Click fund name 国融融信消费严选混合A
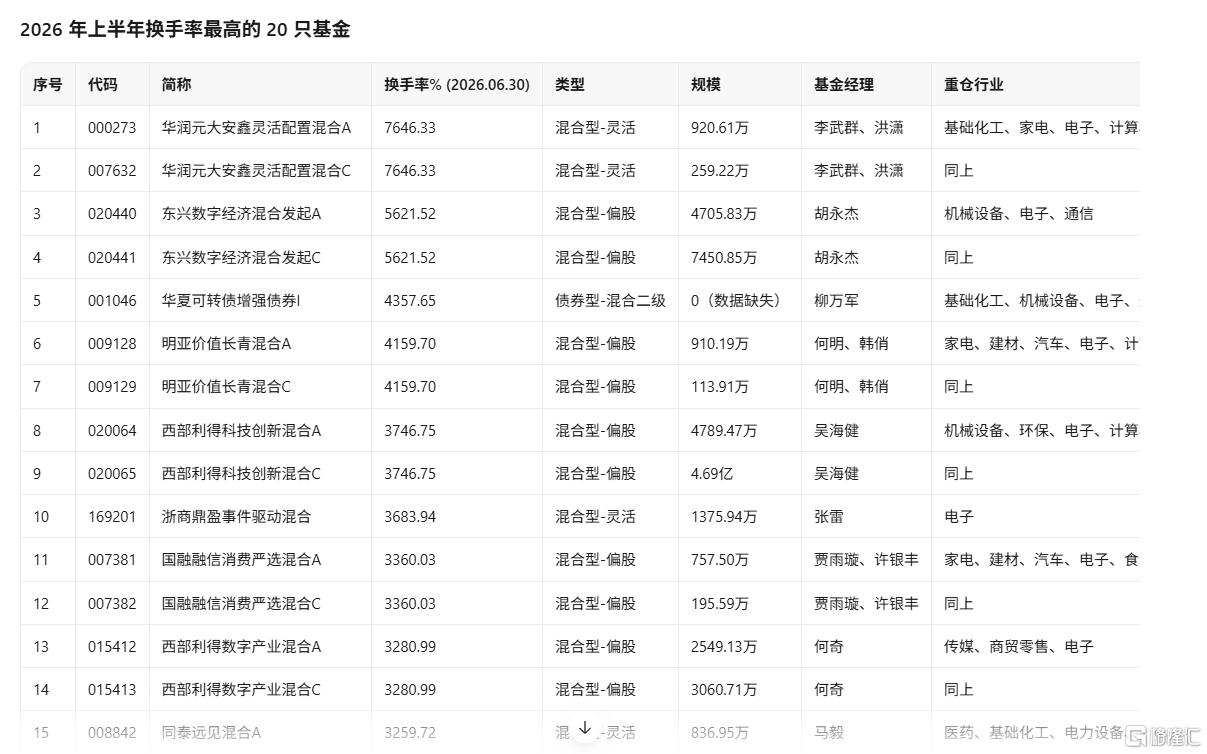Image resolution: width=1207 pixels, height=754 pixels. tap(241, 560)
